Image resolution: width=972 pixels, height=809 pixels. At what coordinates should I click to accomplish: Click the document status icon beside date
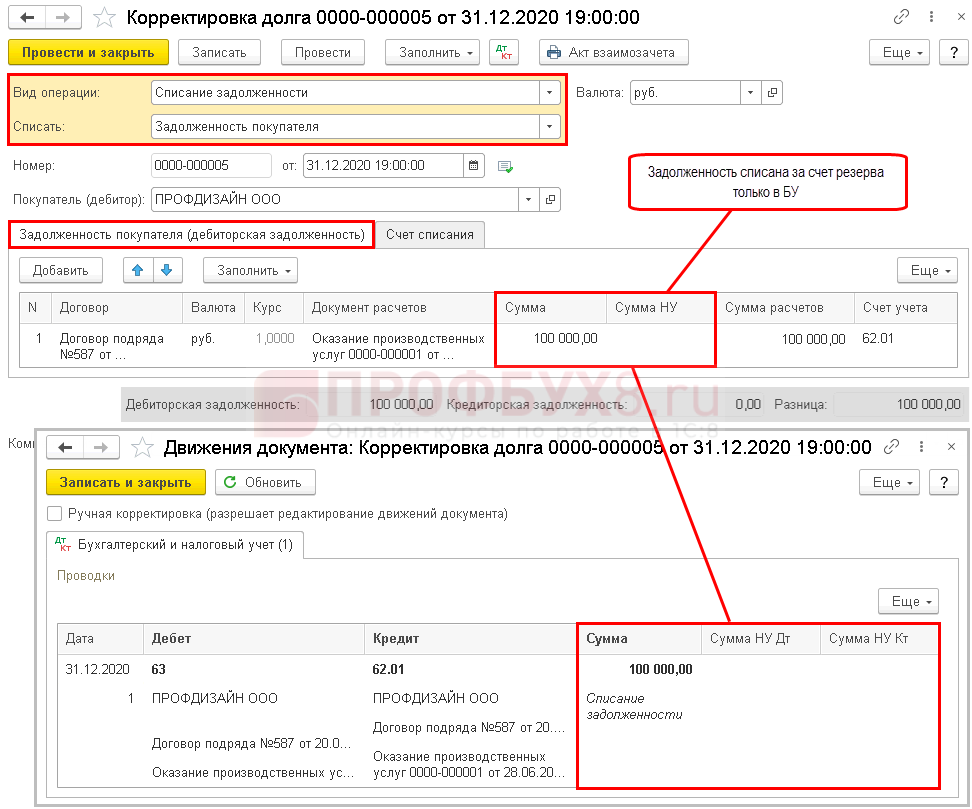coord(505,166)
